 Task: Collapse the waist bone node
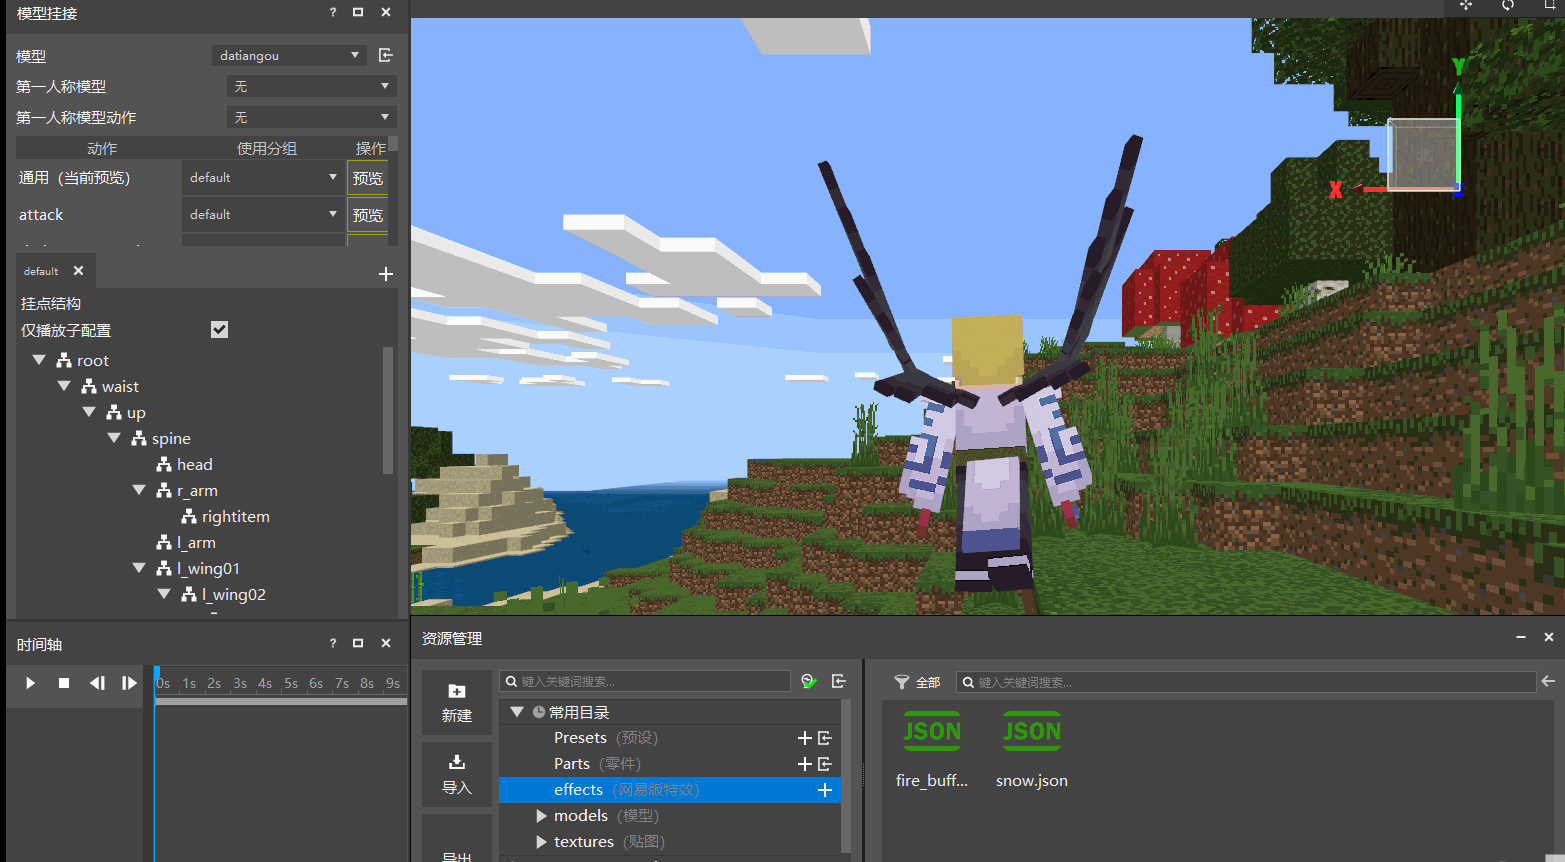pos(64,386)
